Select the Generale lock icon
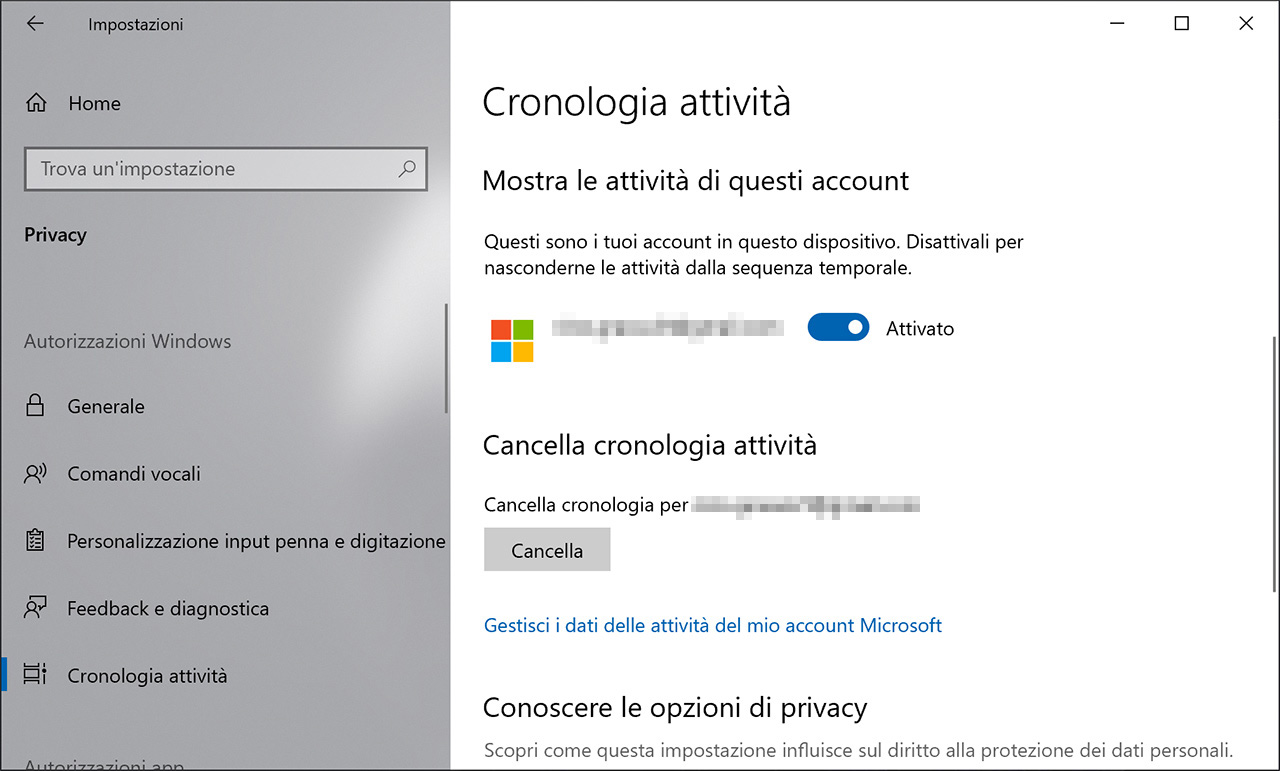 click(36, 406)
